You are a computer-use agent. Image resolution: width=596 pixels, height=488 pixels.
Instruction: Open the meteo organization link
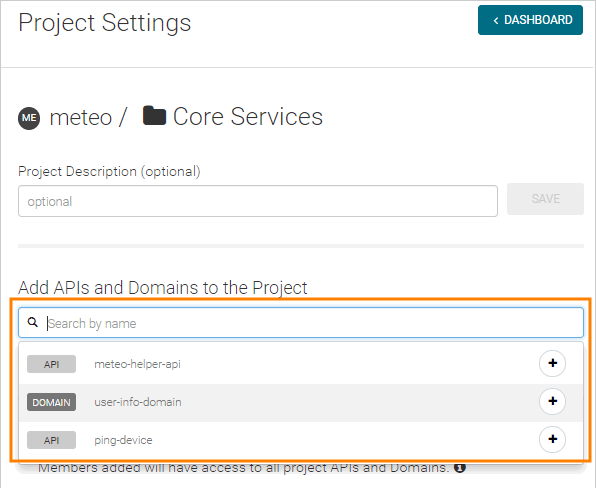[x=81, y=117]
